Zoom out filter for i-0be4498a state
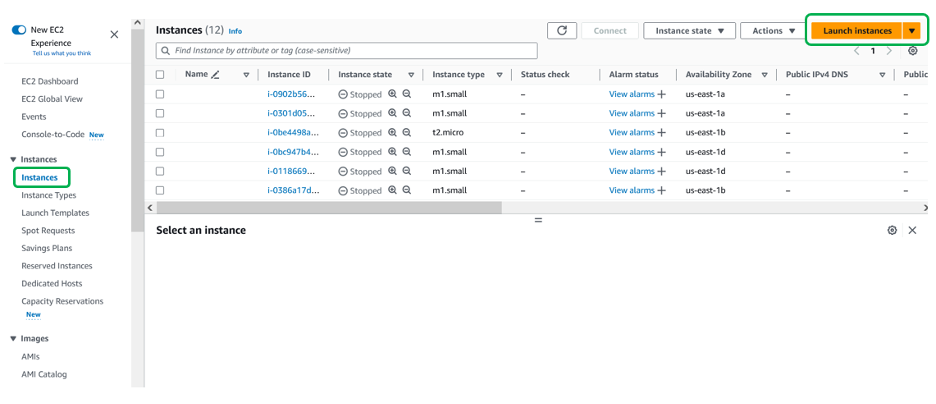The image size is (936, 404). coord(407,132)
